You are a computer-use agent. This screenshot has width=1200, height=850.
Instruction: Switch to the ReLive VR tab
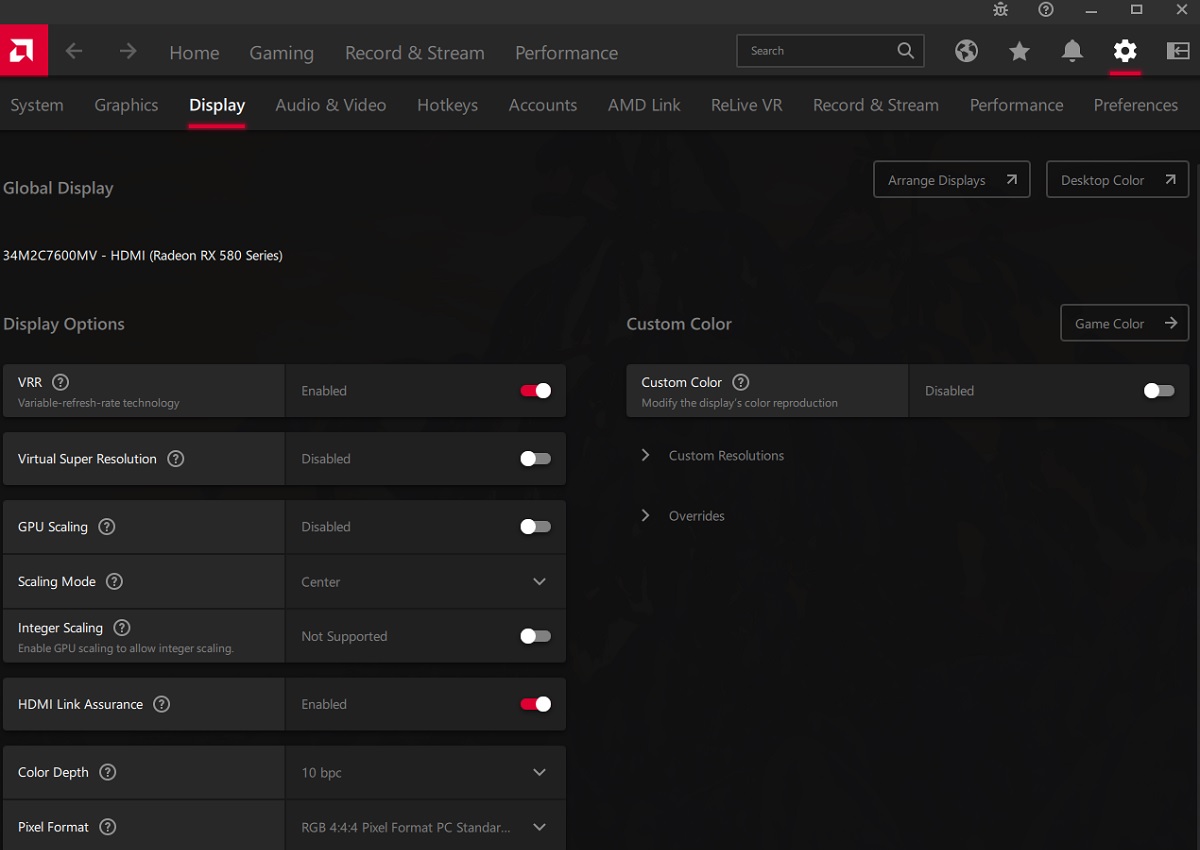(747, 105)
